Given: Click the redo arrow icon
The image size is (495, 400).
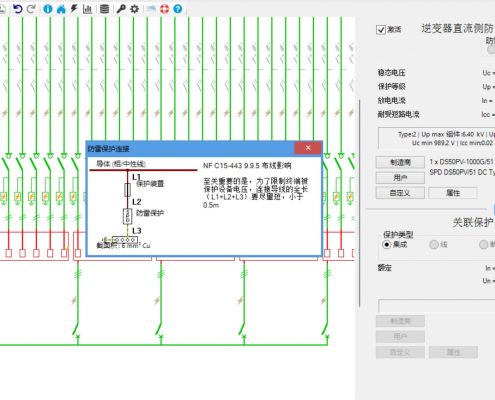Looking at the screenshot, I should pos(31,9).
